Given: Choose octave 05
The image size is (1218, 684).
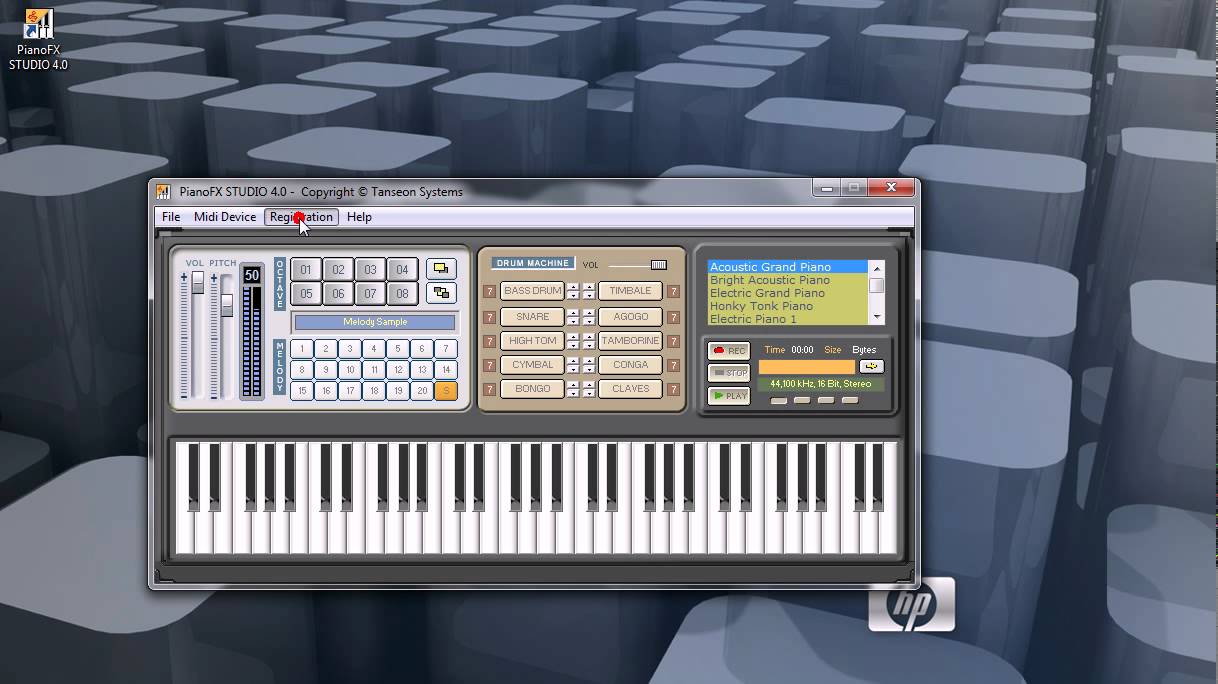Looking at the screenshot, I should [x=306, y=294].
